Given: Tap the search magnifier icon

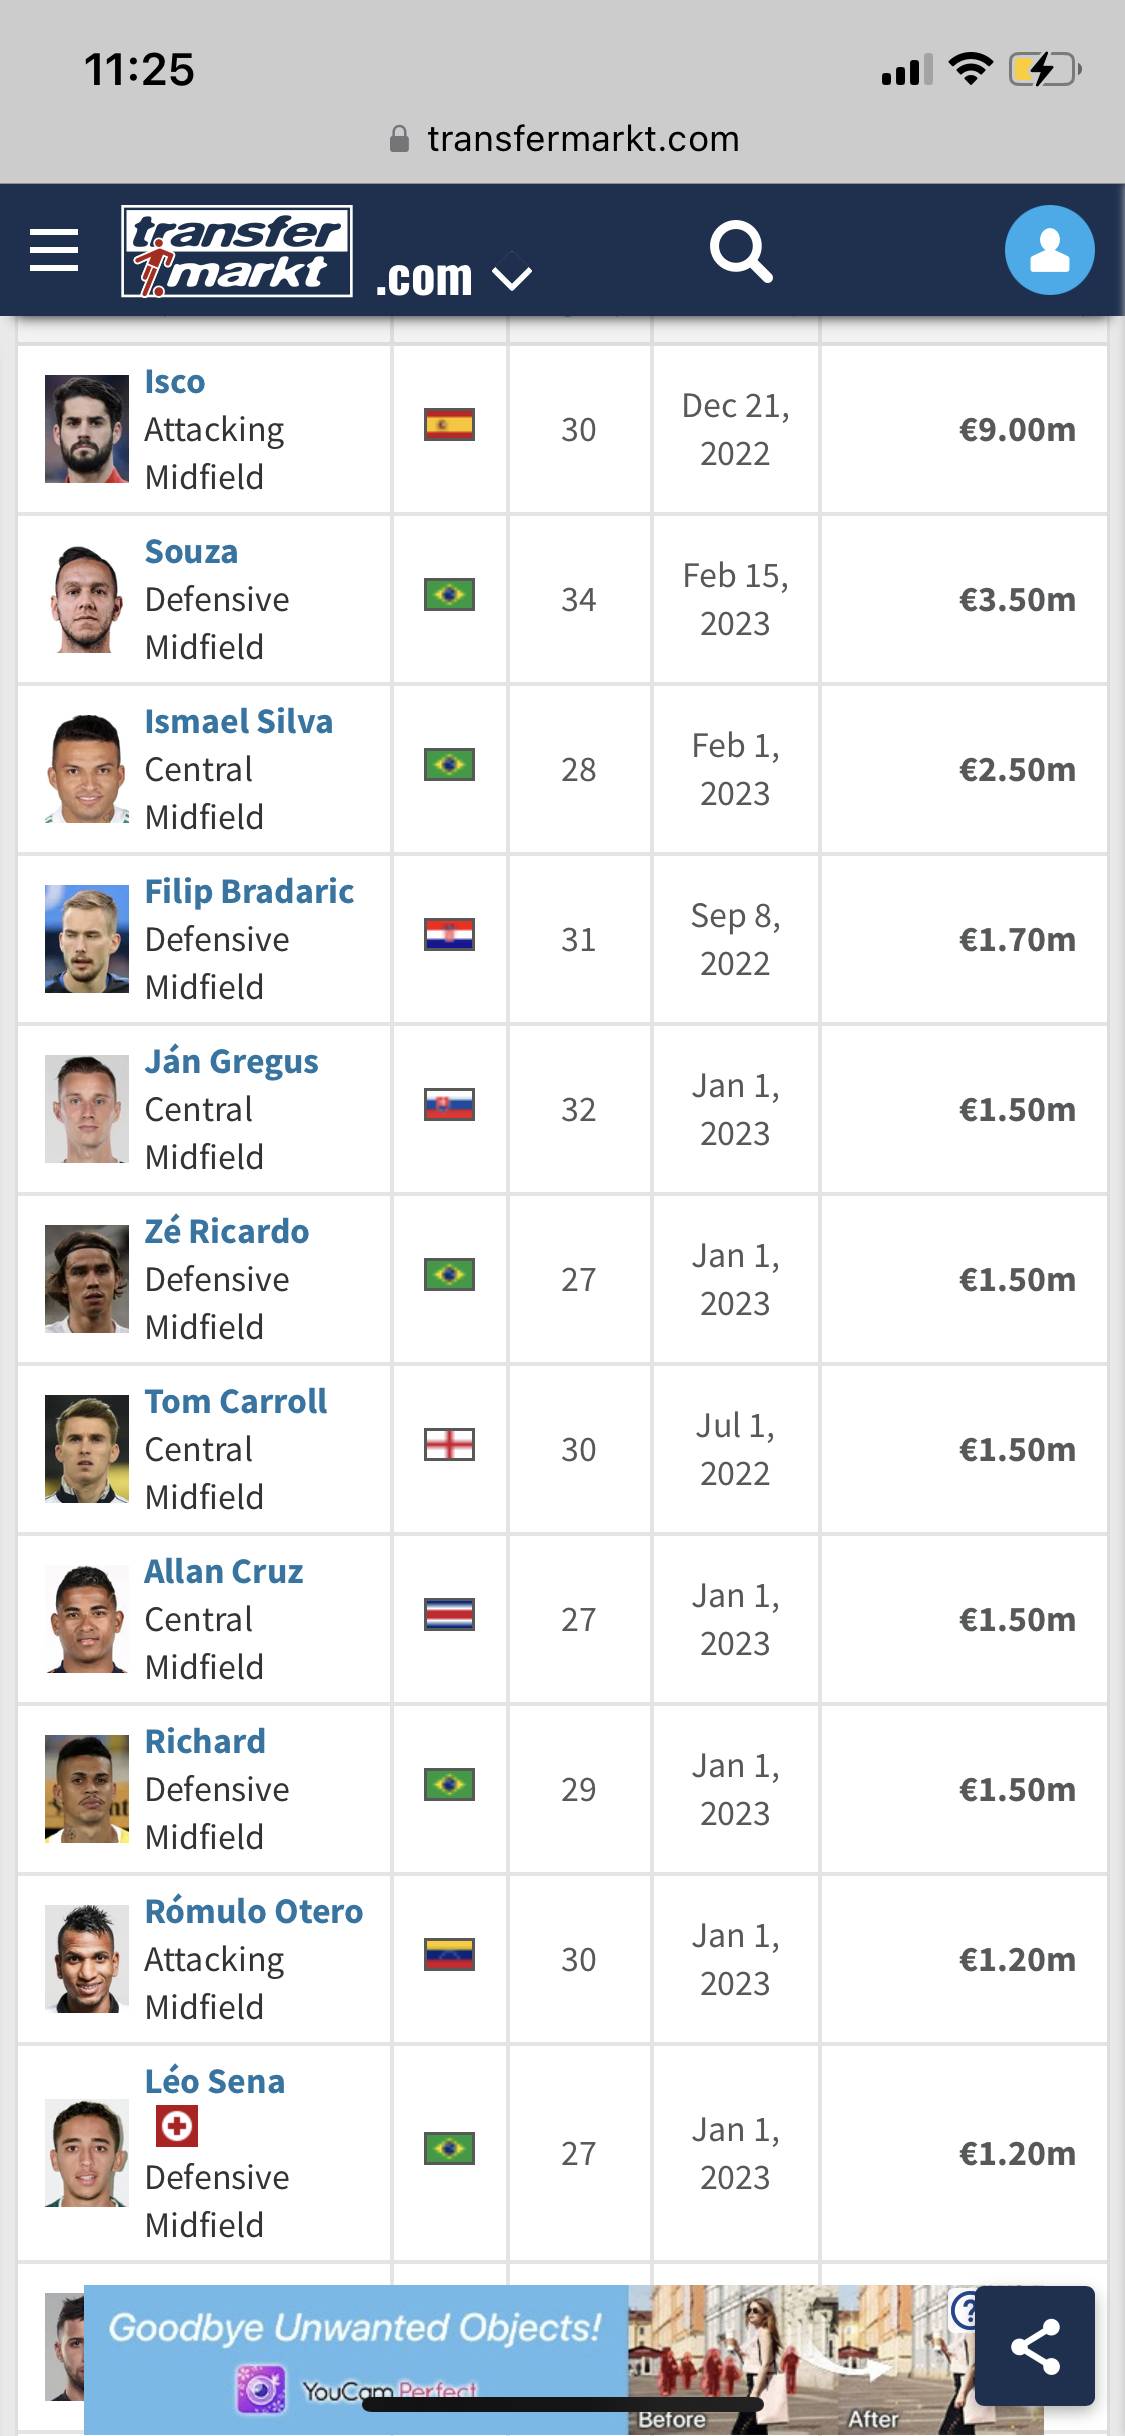Looking at the screenshot, I should coord(741,251).
